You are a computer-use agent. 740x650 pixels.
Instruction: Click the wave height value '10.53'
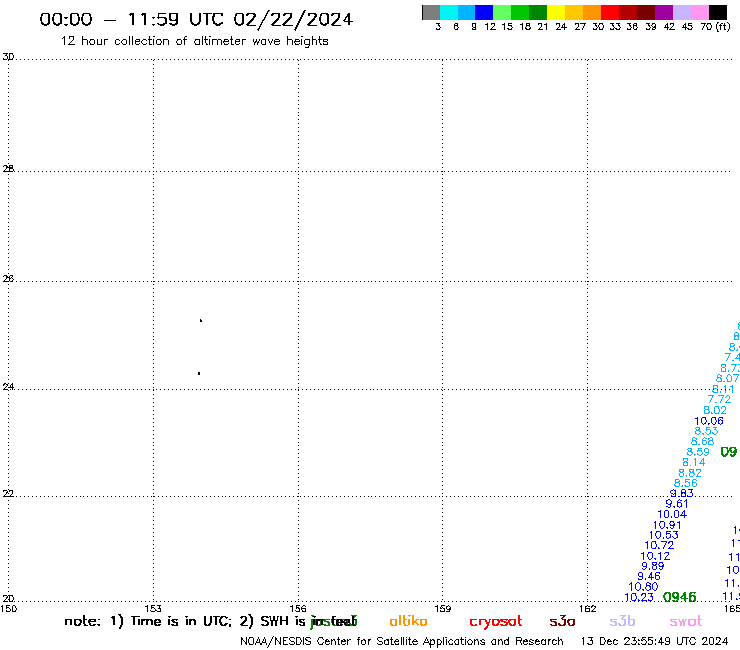coord(664,535)
